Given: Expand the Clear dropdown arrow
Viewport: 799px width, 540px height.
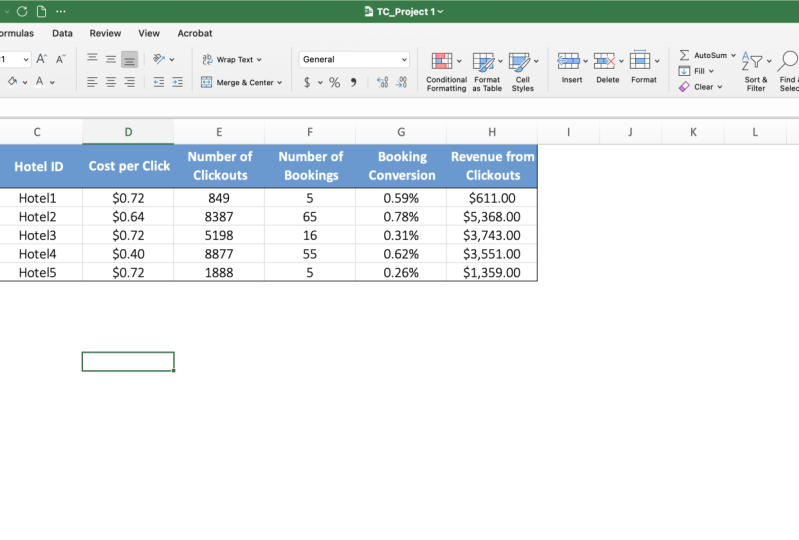Looking at the screenshot, I should click(x=720, y=87).
